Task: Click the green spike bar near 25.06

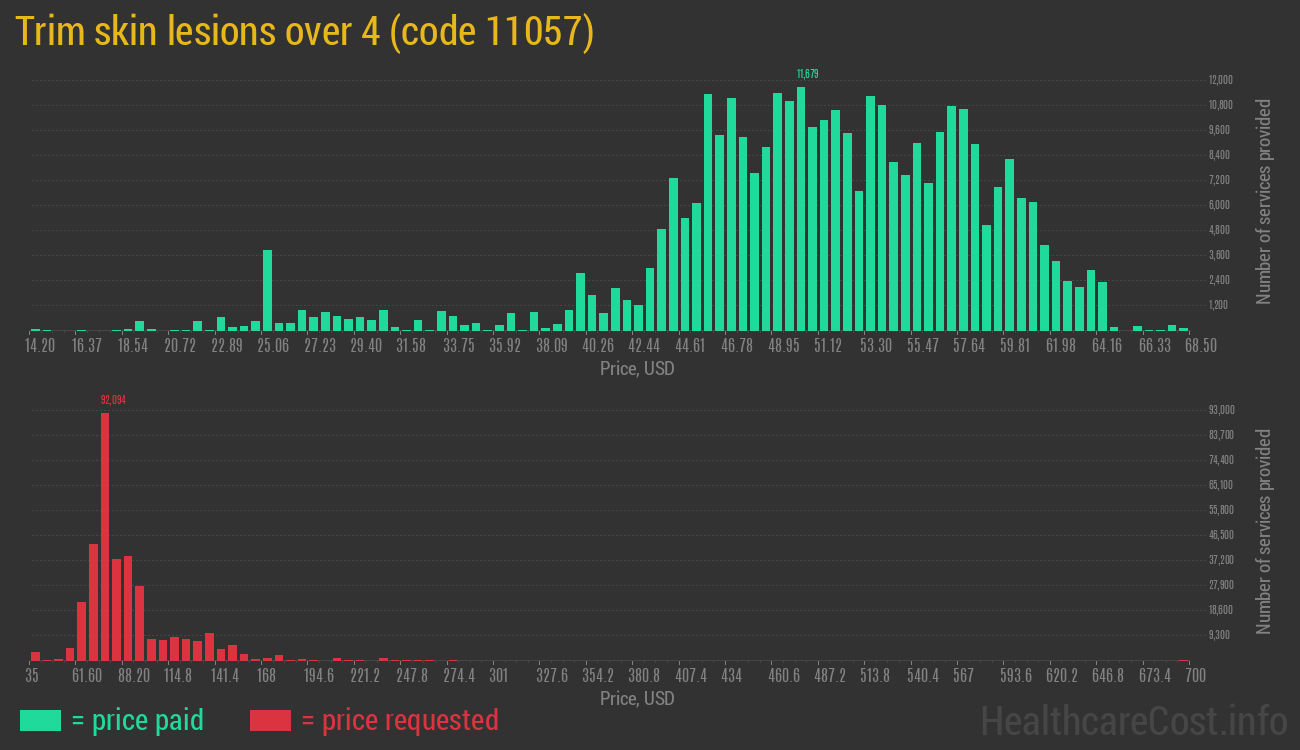Action: (x=267, y=290)
